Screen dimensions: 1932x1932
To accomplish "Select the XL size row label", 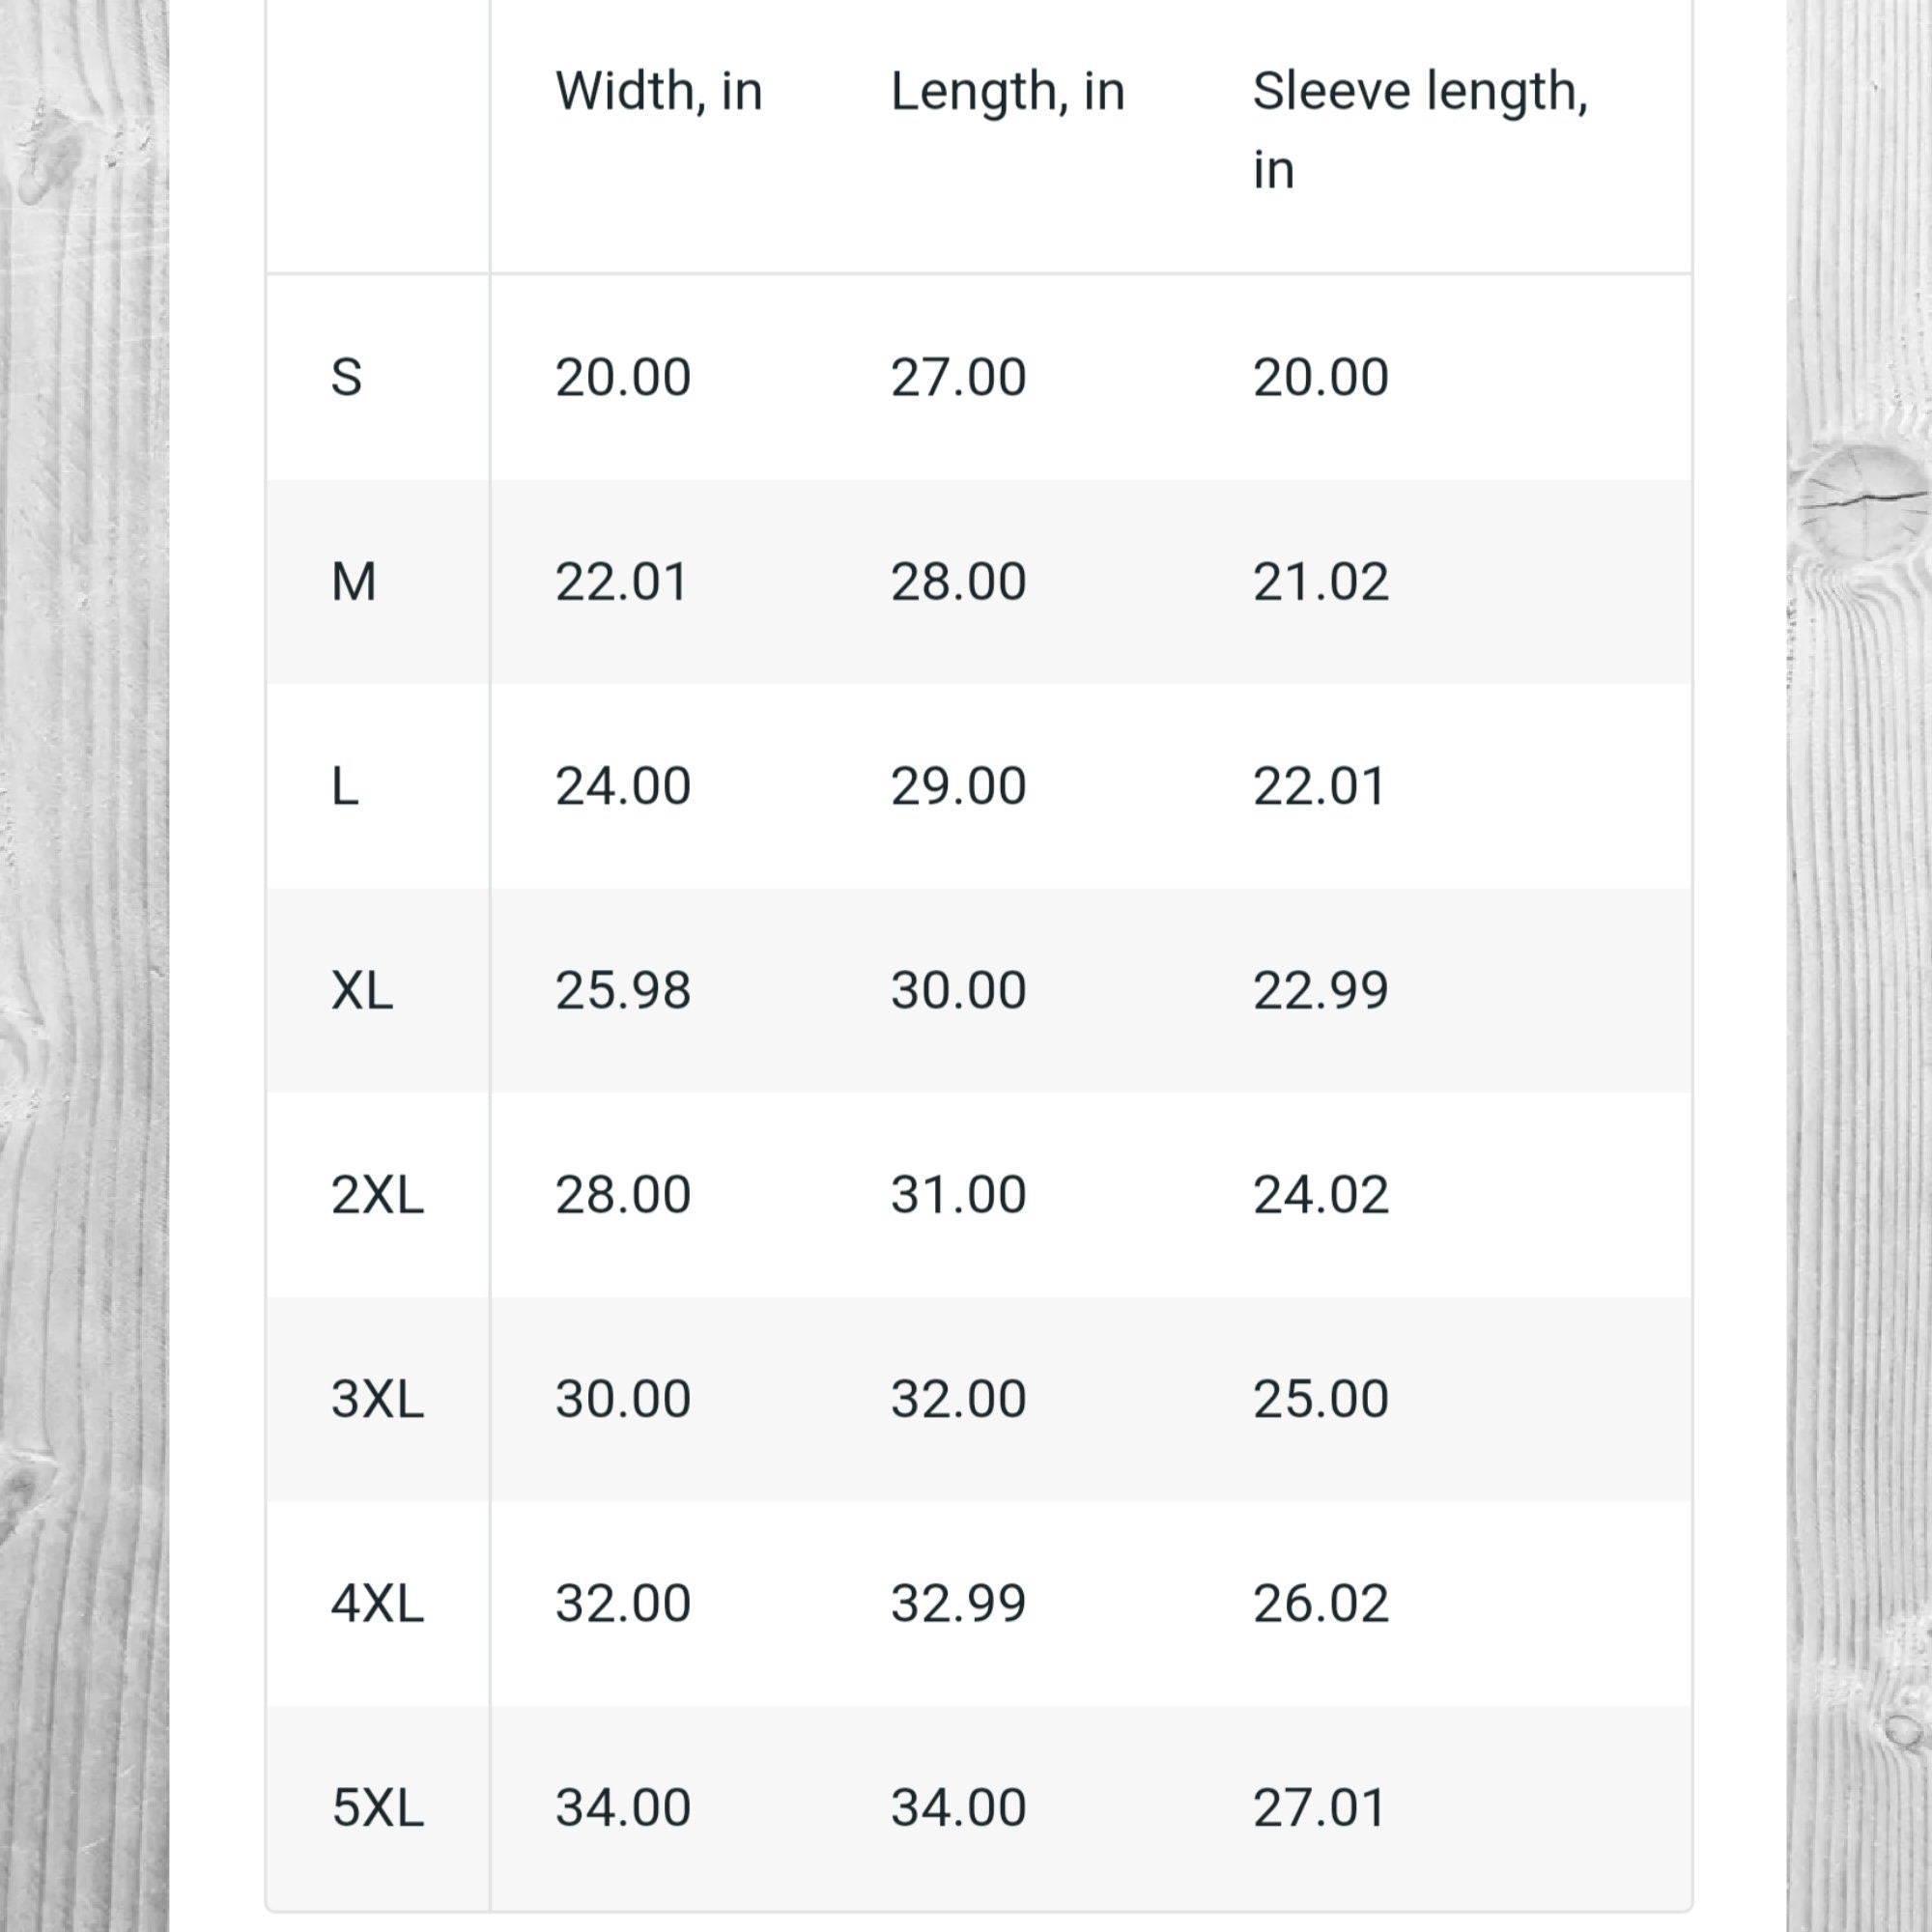I will 362,990.
